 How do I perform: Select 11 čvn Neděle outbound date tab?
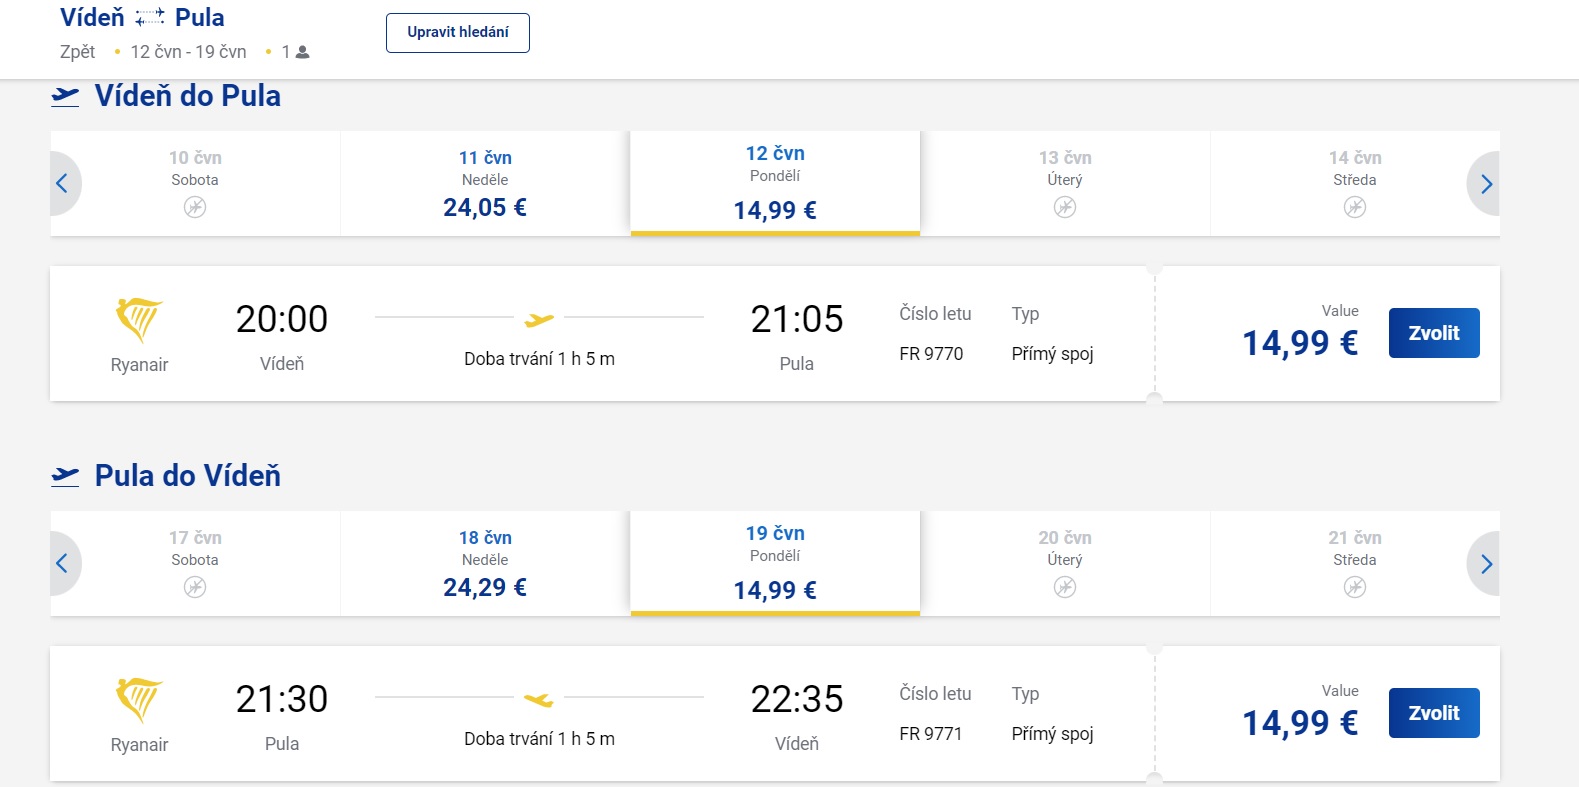point(485,183)
